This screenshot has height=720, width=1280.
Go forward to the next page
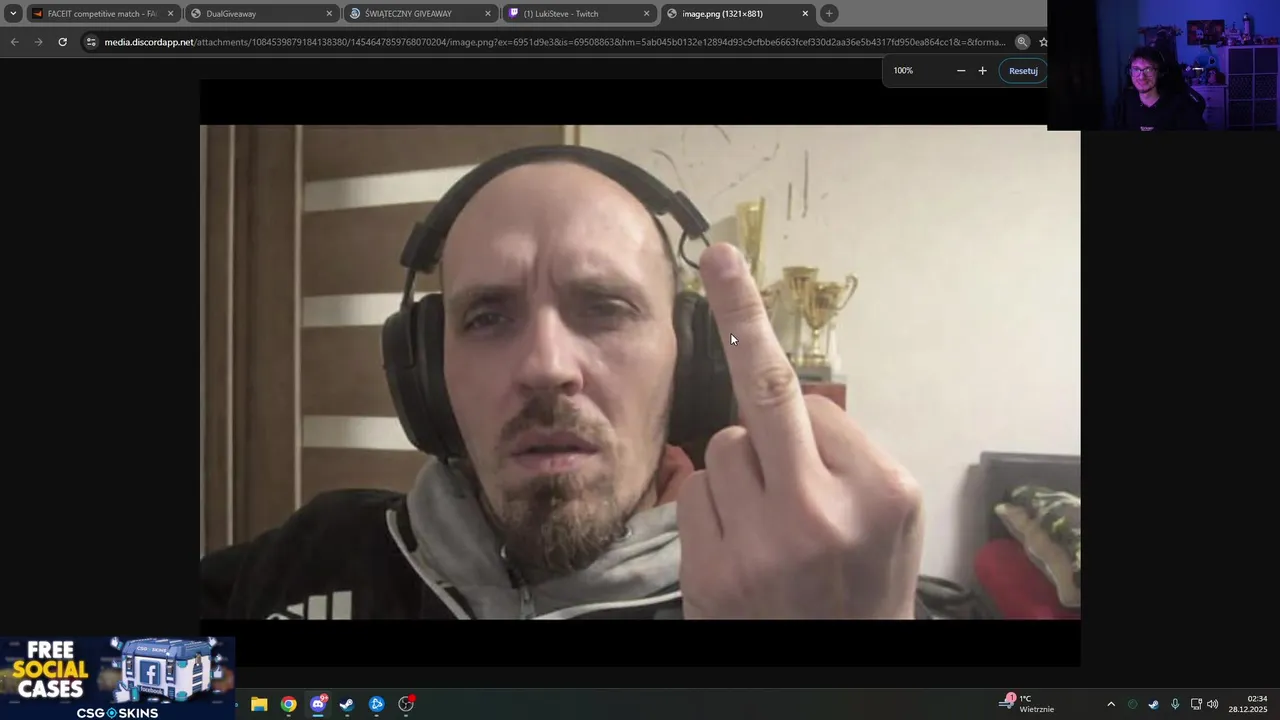pos(38,42)
